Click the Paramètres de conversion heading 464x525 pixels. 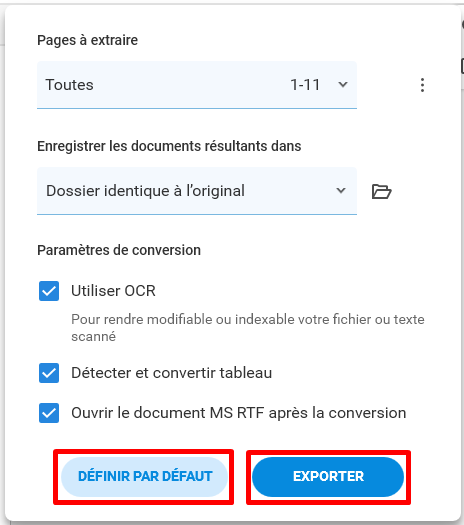pos(119,250)
